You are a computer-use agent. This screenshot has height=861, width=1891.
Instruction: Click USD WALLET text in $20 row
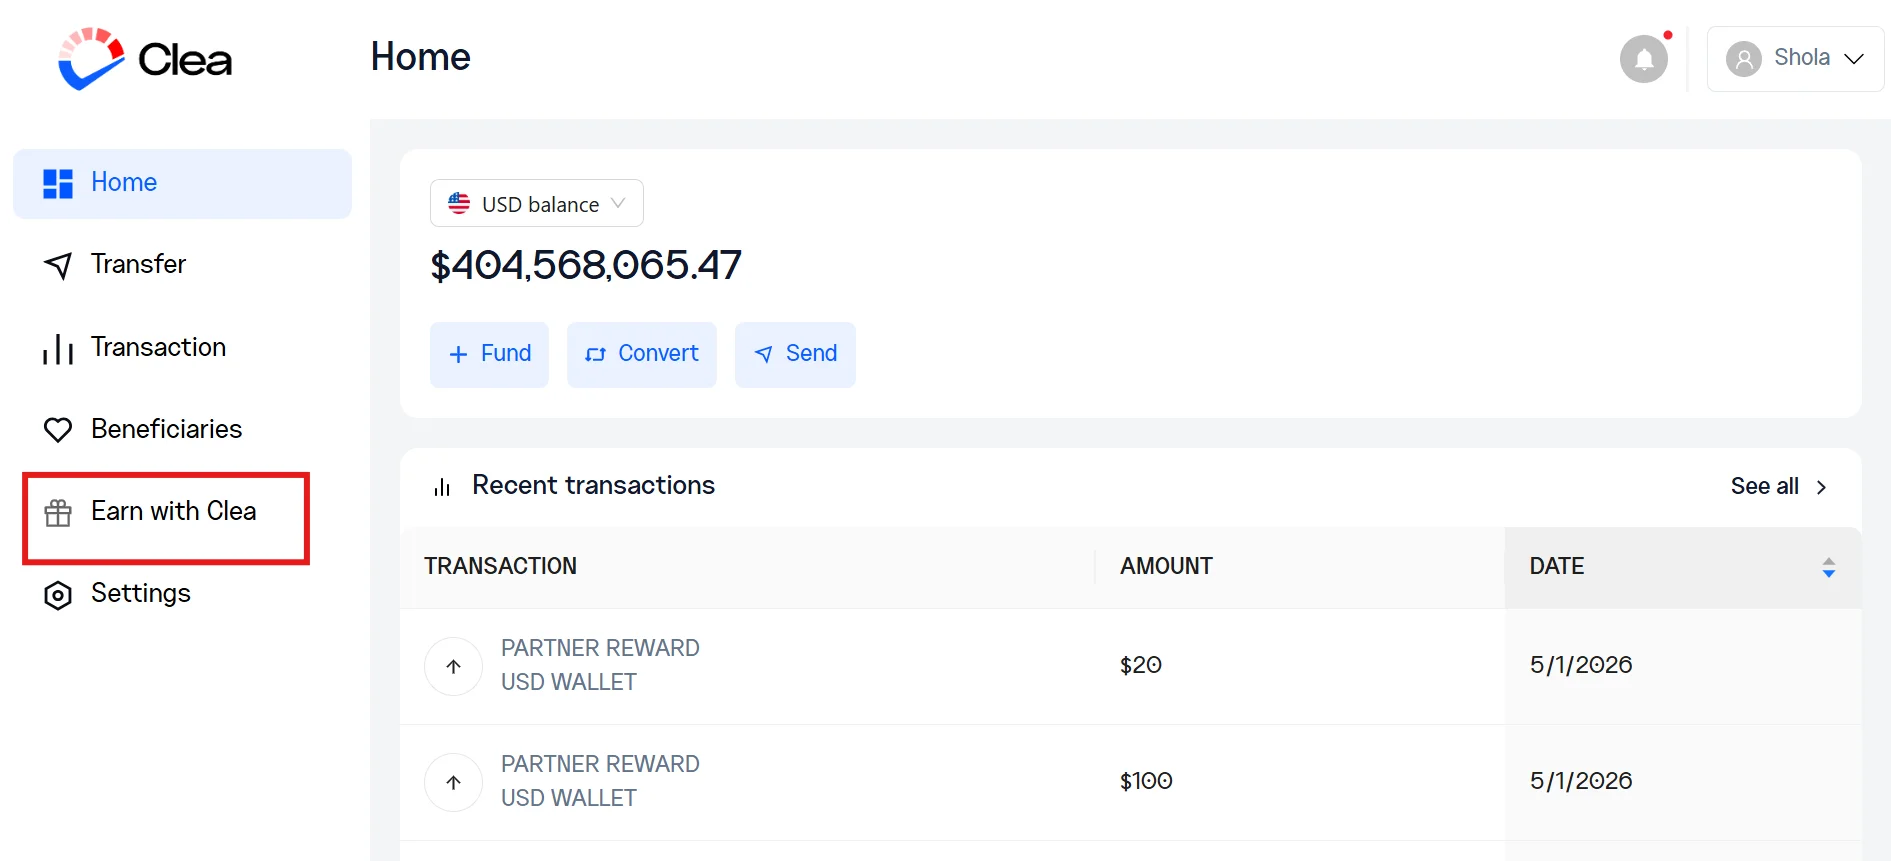point(568,682)
